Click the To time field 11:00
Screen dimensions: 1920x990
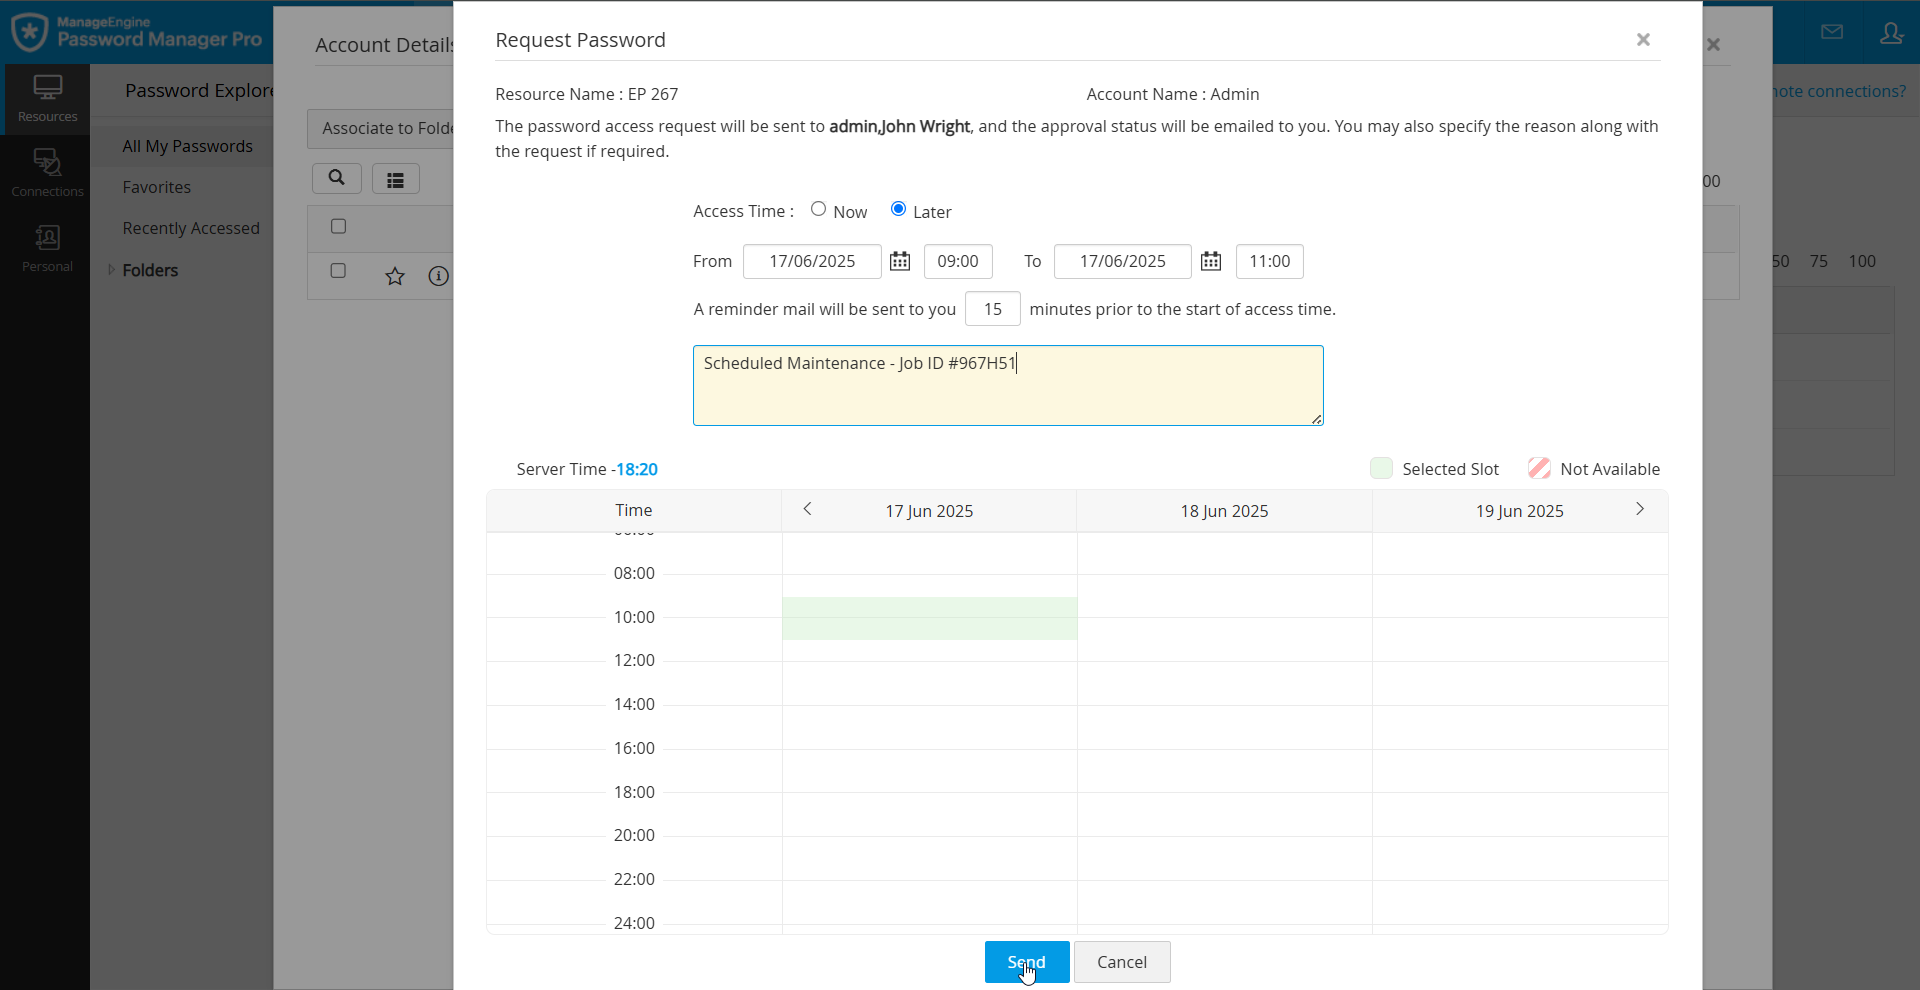click(1270, 261)
